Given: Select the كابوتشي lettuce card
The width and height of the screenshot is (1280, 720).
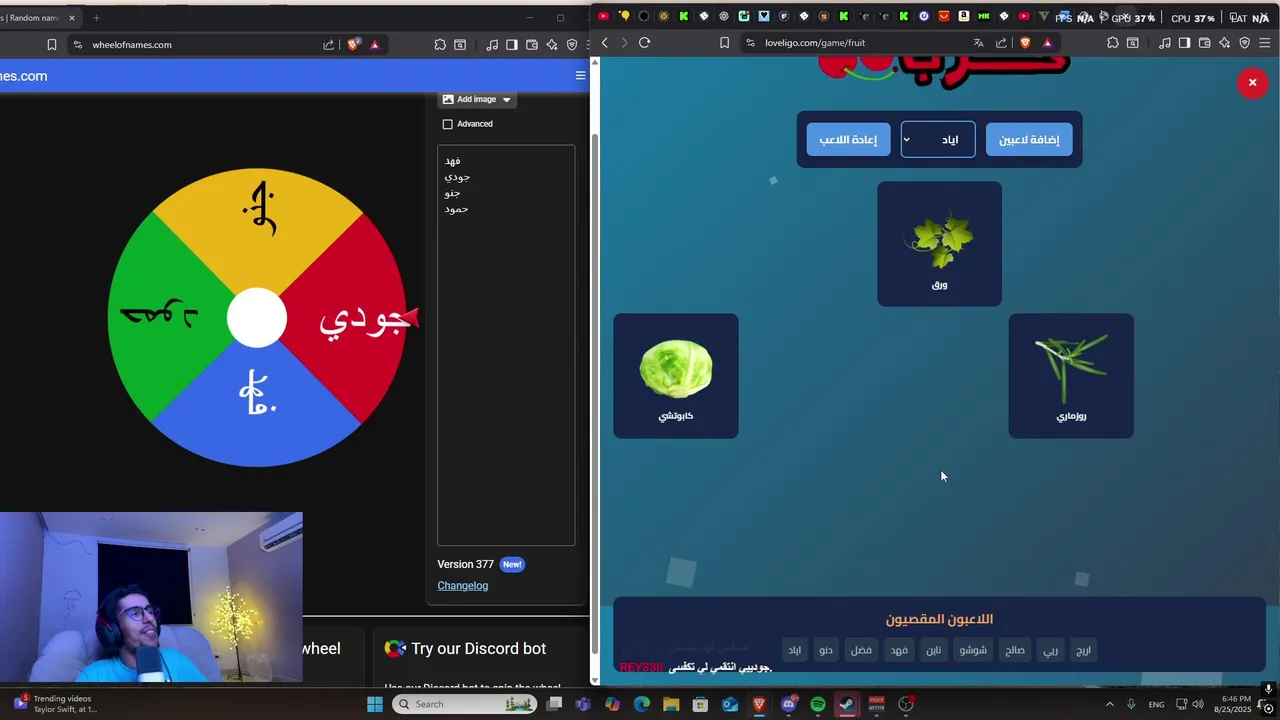Looking at the screenshot, I should 676,376.
